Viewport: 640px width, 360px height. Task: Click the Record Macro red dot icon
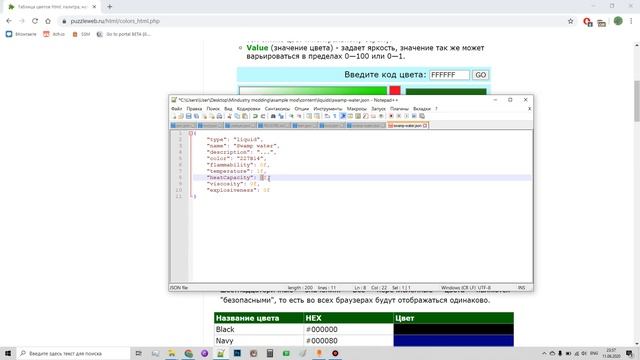pyautogui.click(x=391, y=116)
